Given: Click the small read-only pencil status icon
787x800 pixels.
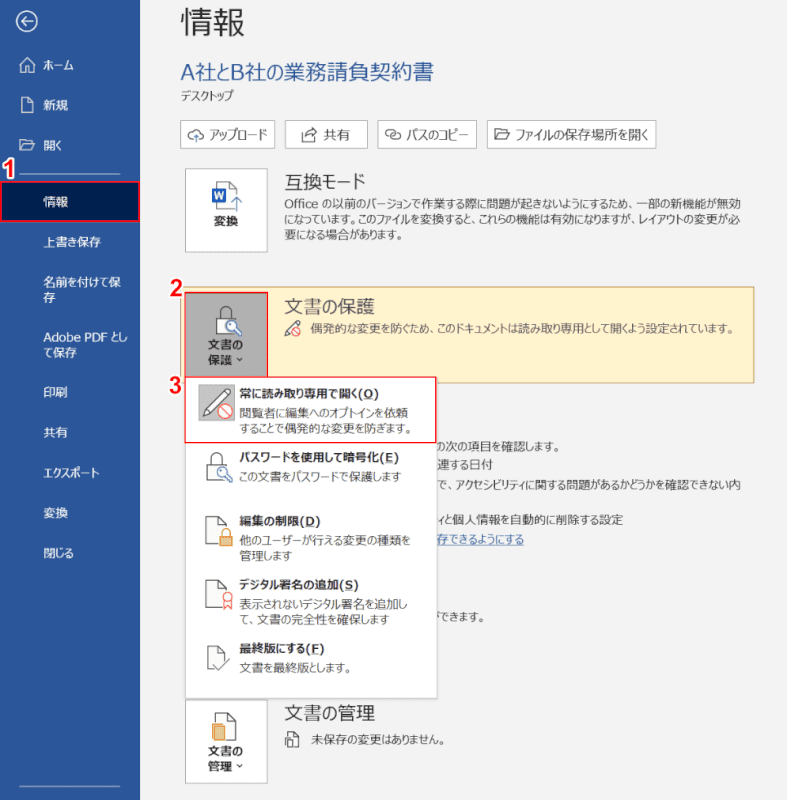Looking at the screenshot, I should [x=293, y=329].
